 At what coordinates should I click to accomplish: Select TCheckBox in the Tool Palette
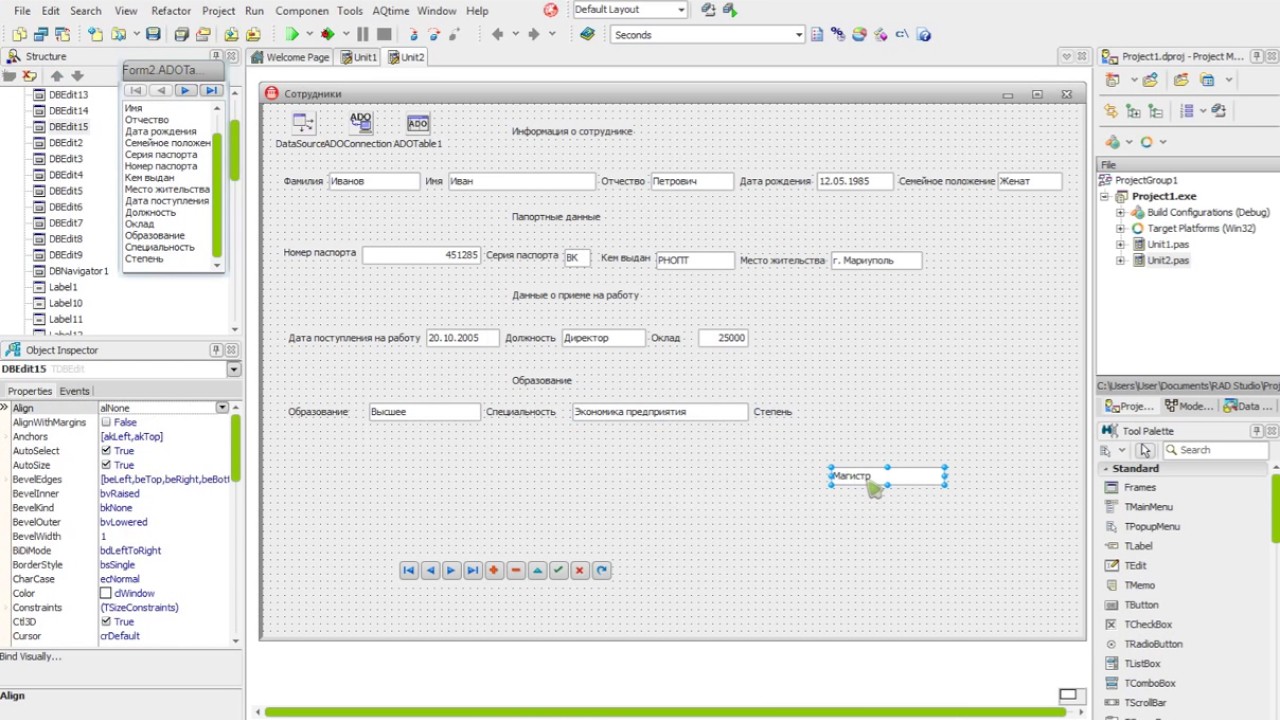[x=1148, y=624]
